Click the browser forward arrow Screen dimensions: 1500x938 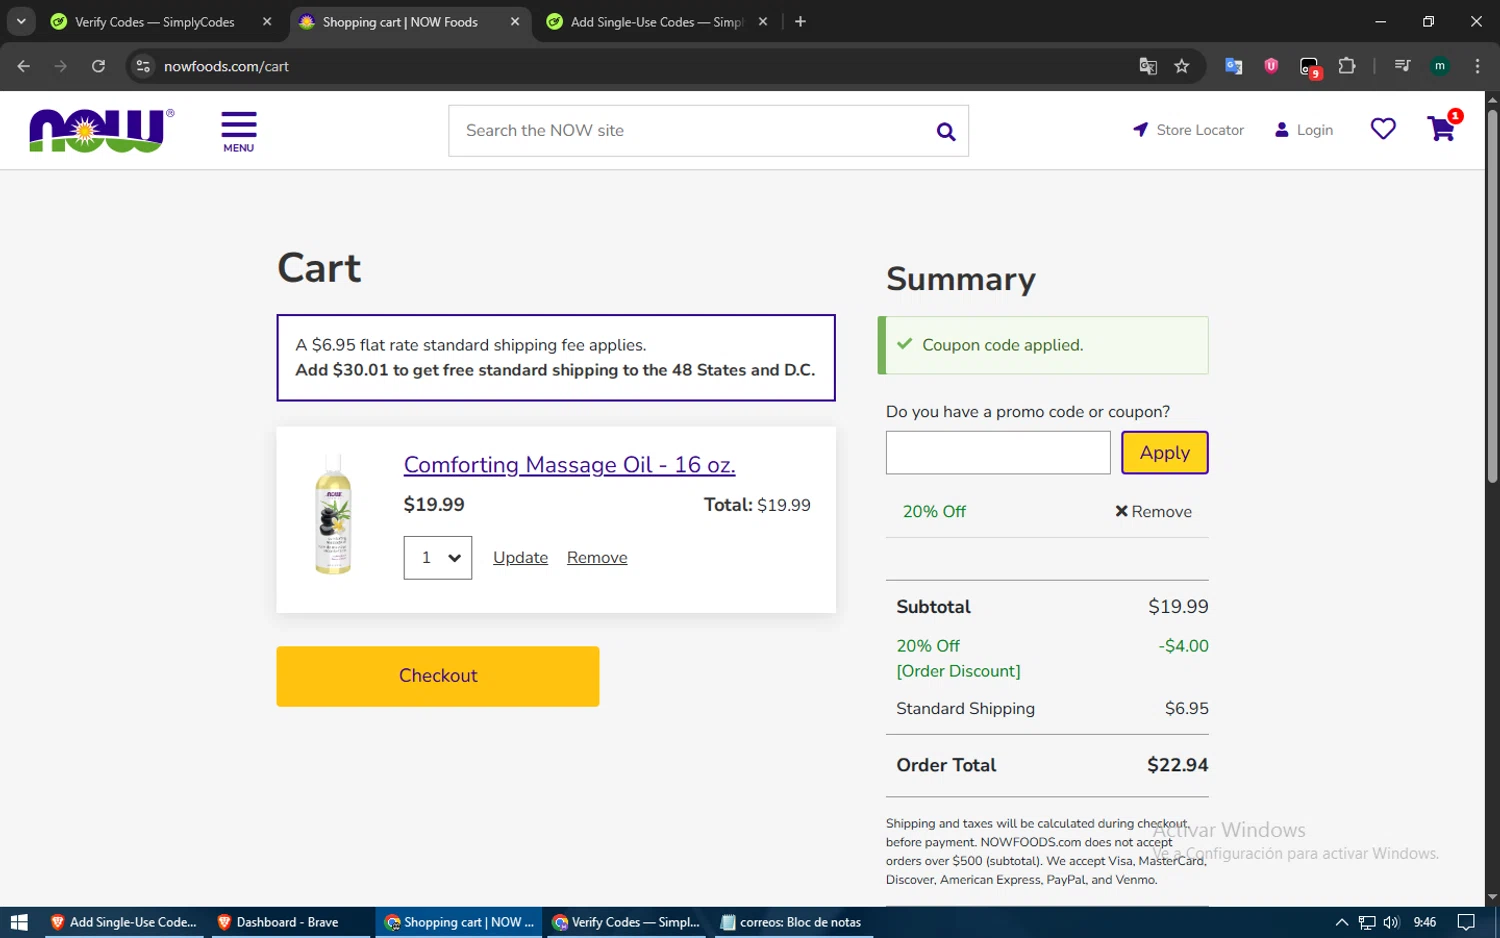pos(61,66)
